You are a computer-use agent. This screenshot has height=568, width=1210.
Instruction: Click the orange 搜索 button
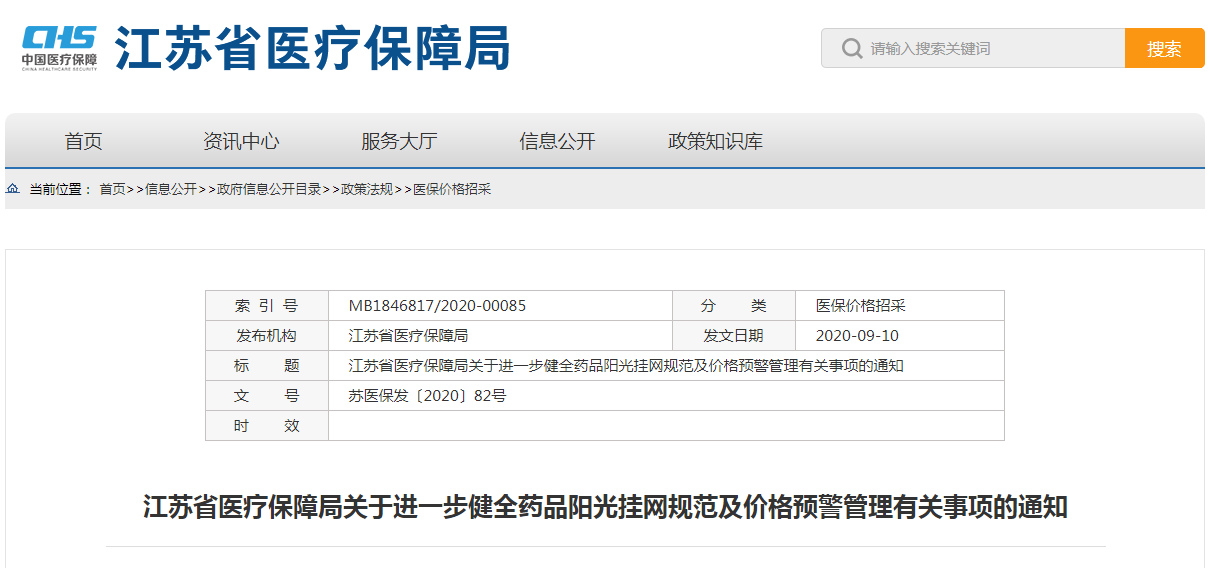1164,48
